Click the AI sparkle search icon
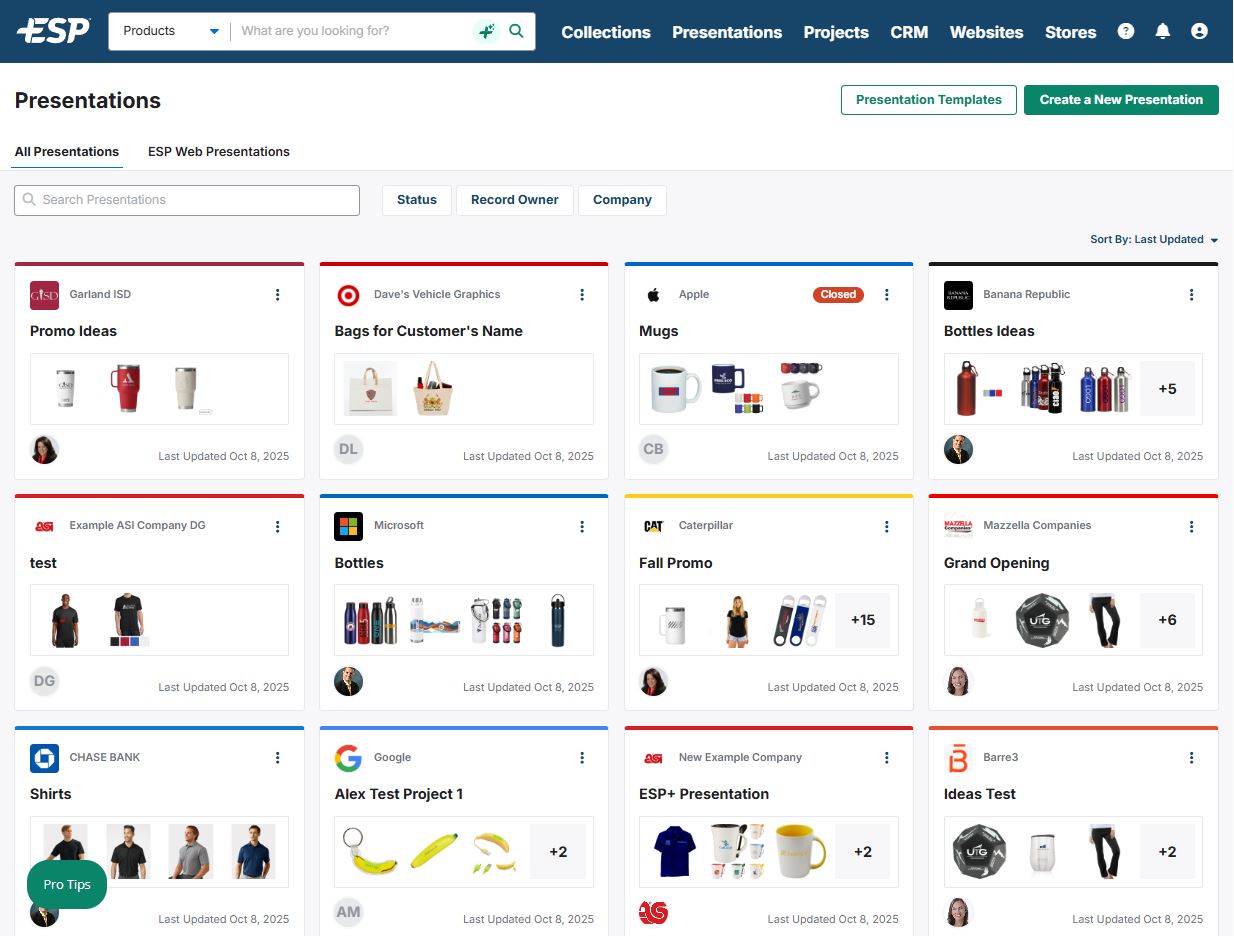 click(486, 31)
